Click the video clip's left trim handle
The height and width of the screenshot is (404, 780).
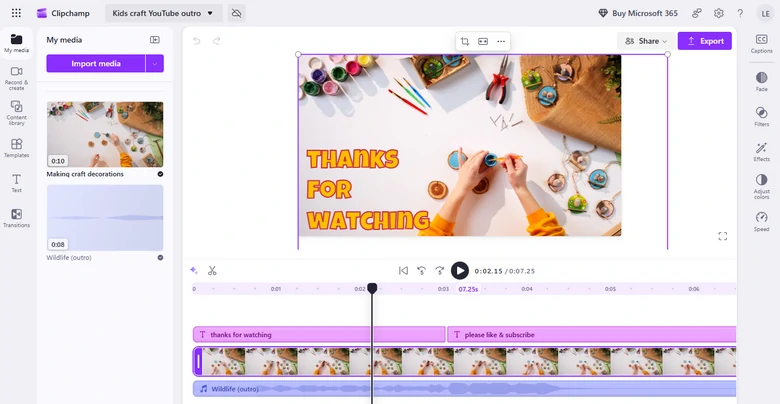pyautogui.click(x=198, y=362)
